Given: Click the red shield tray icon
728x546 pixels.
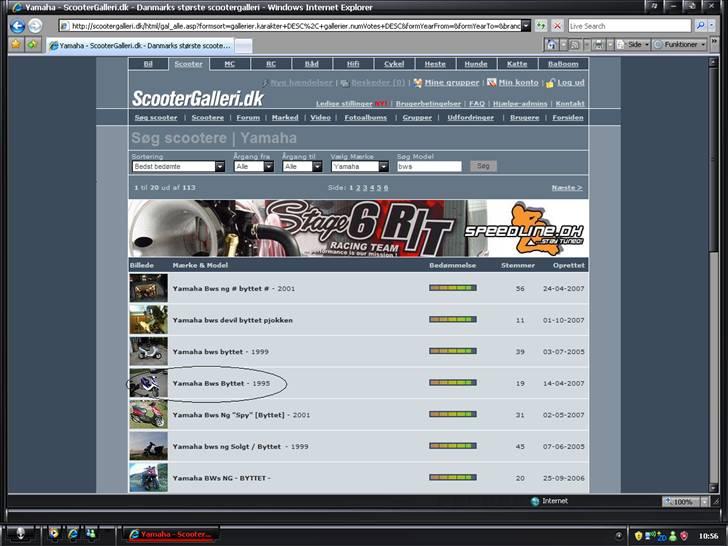Looking at the screenshot, I should 684,536.
